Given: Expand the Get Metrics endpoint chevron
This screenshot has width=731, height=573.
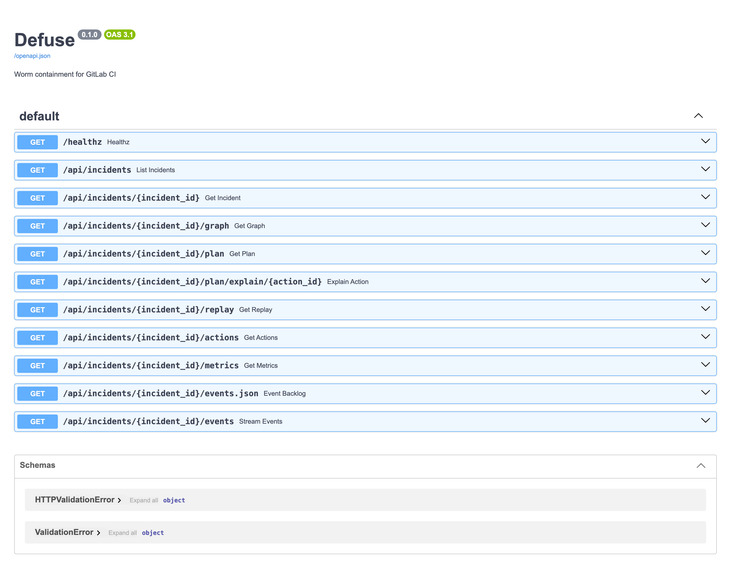Looking at the screenshot, I should click(705, 365).
